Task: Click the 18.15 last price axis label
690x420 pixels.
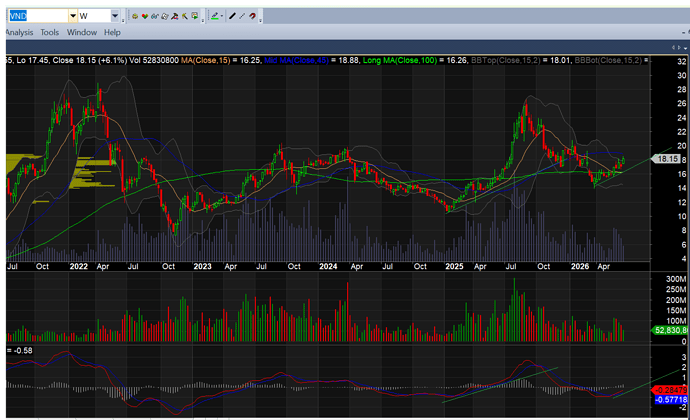Action: [x=667, y=159]
